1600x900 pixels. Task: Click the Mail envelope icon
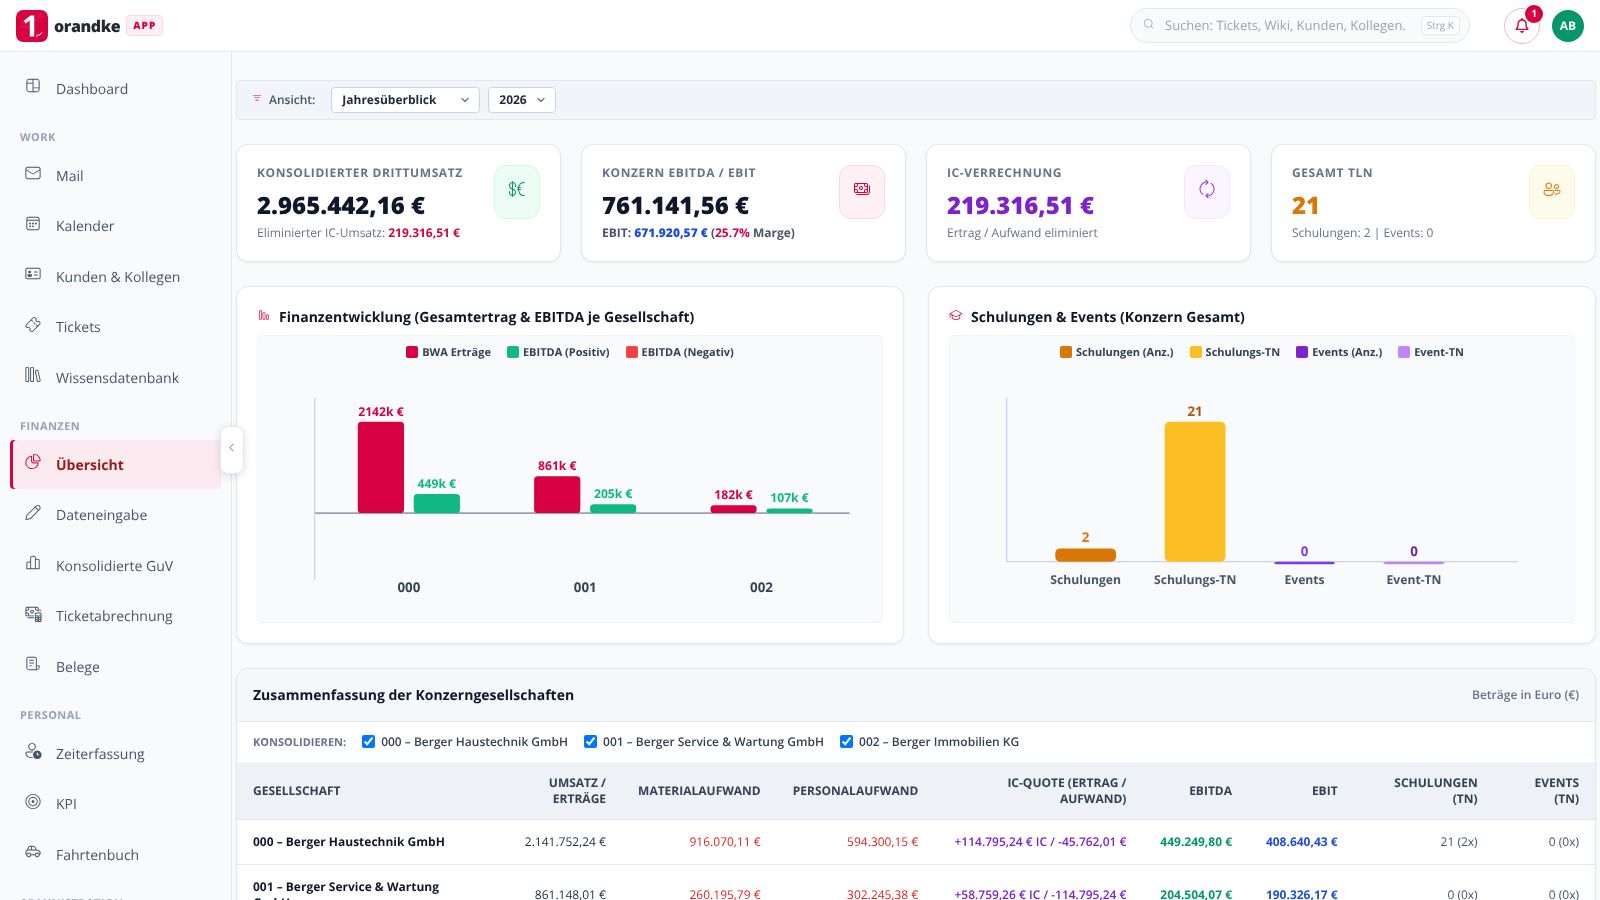pyautogui.click(x=33, y=174)
